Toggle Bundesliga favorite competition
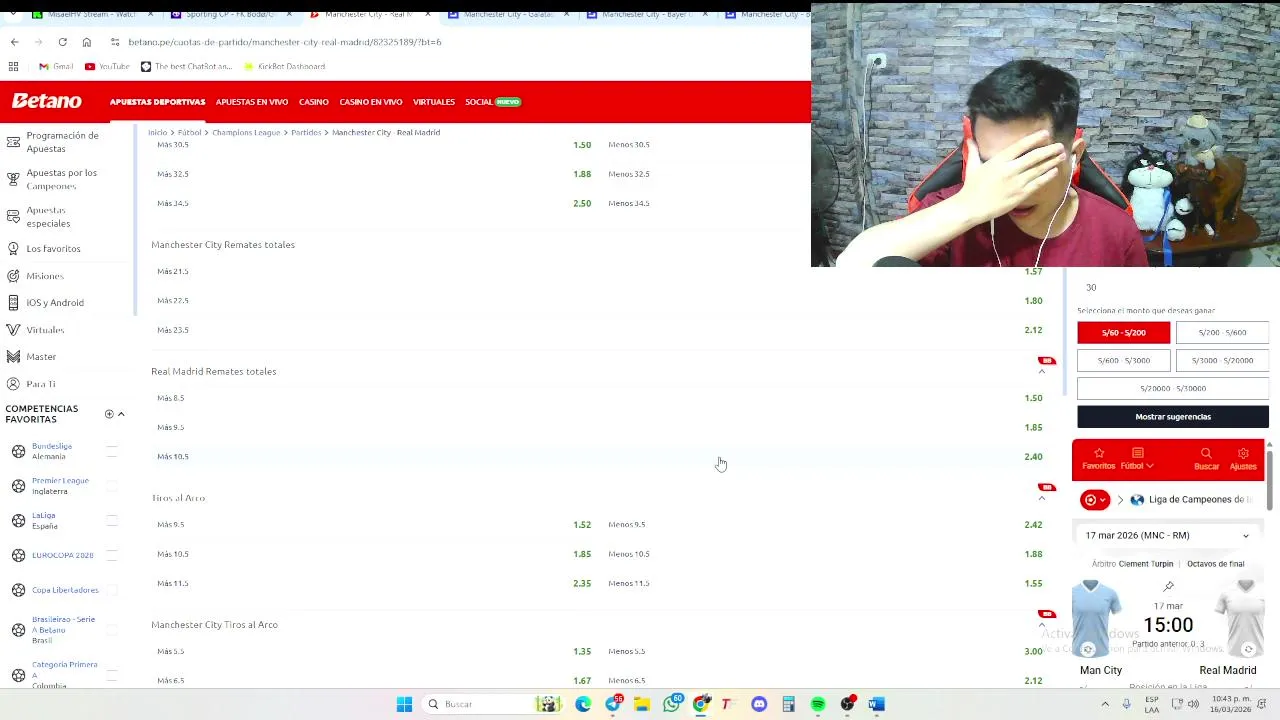Viewport: 1280px width, 720px height. pos(112,451)
